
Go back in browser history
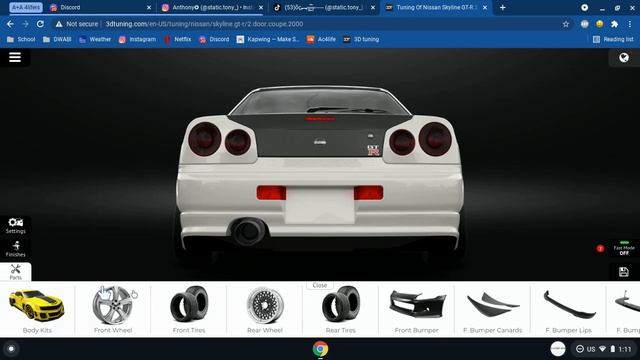[x=10, y=24]
